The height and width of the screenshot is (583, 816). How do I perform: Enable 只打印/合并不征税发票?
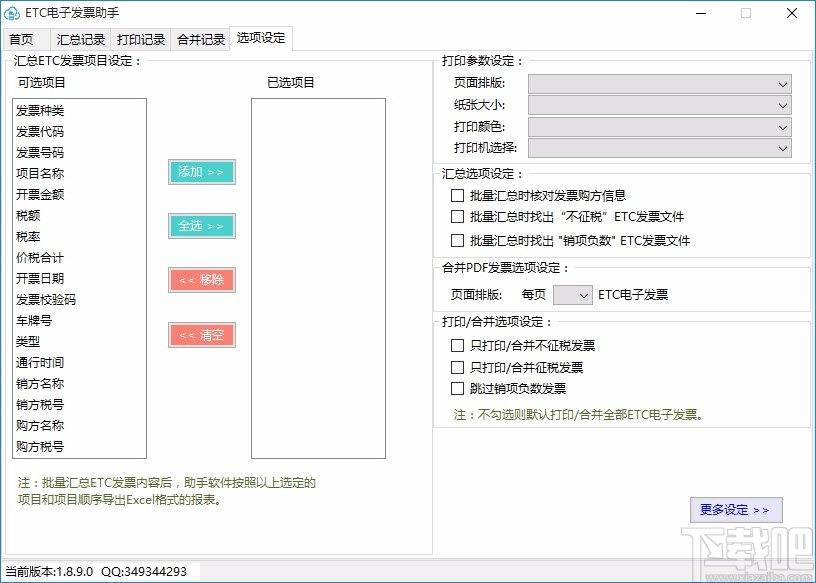pos(457,347)
